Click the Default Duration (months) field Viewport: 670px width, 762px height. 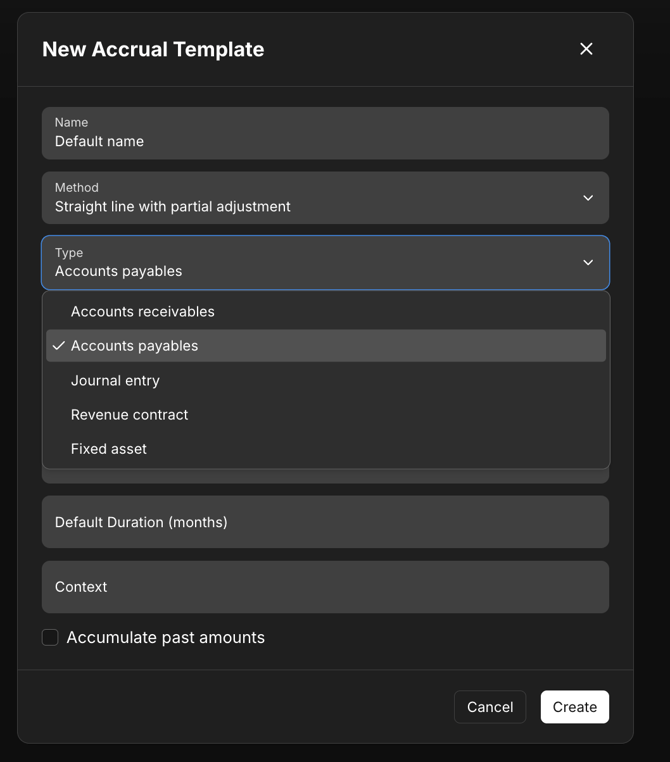(x=325, y=522)
